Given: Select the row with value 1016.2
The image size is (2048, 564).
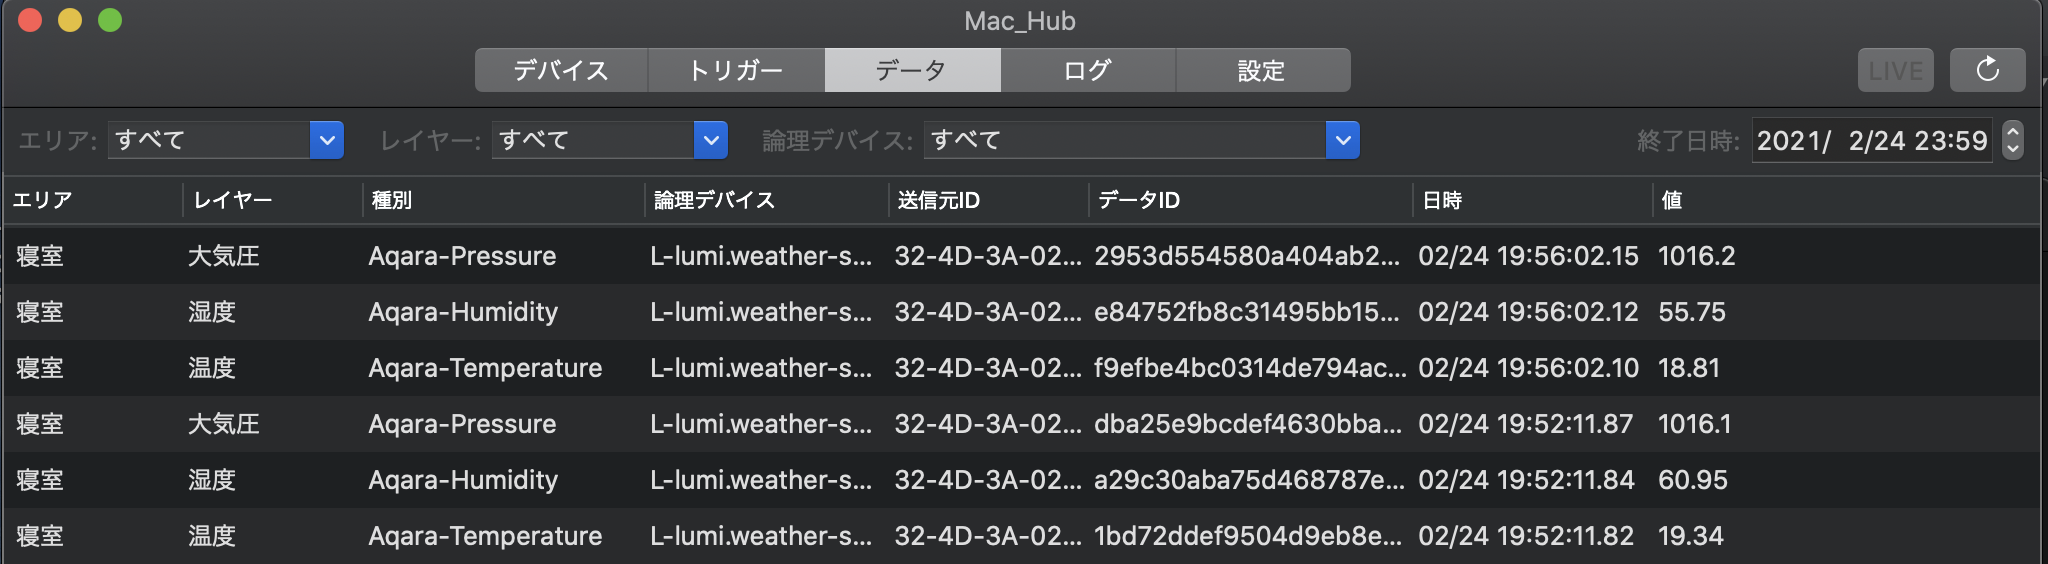Looking at the screenshot, I should tap(1021, 256).
